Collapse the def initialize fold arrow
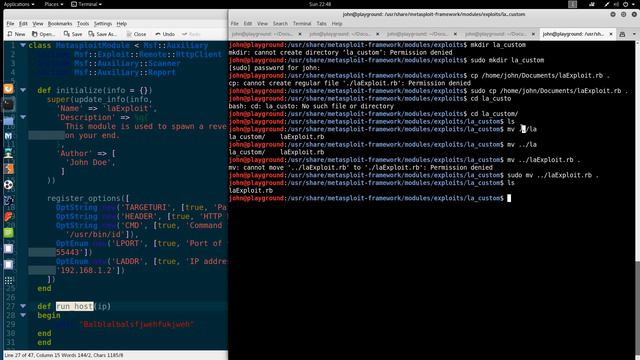Image resolution: width=640 pixels, height=360 pixels. 23,90
